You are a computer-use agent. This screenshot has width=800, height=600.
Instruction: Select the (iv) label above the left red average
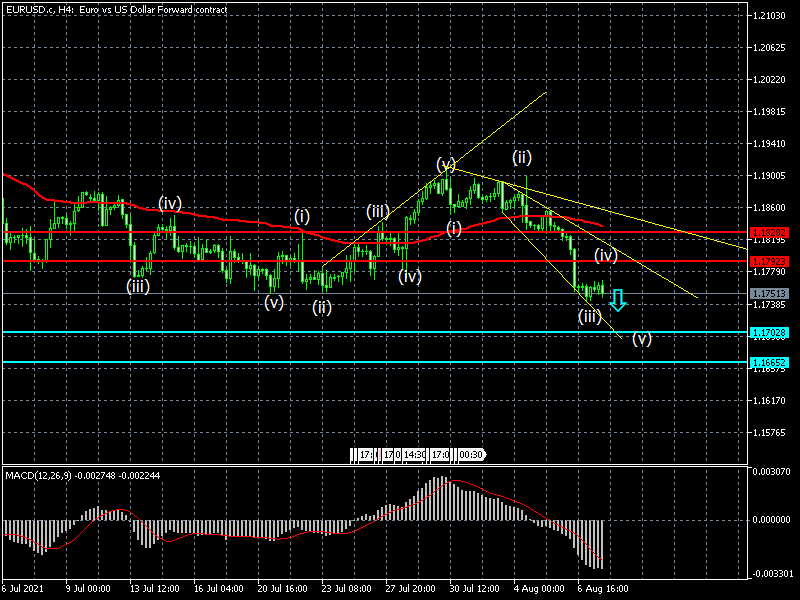coord(169,203)
